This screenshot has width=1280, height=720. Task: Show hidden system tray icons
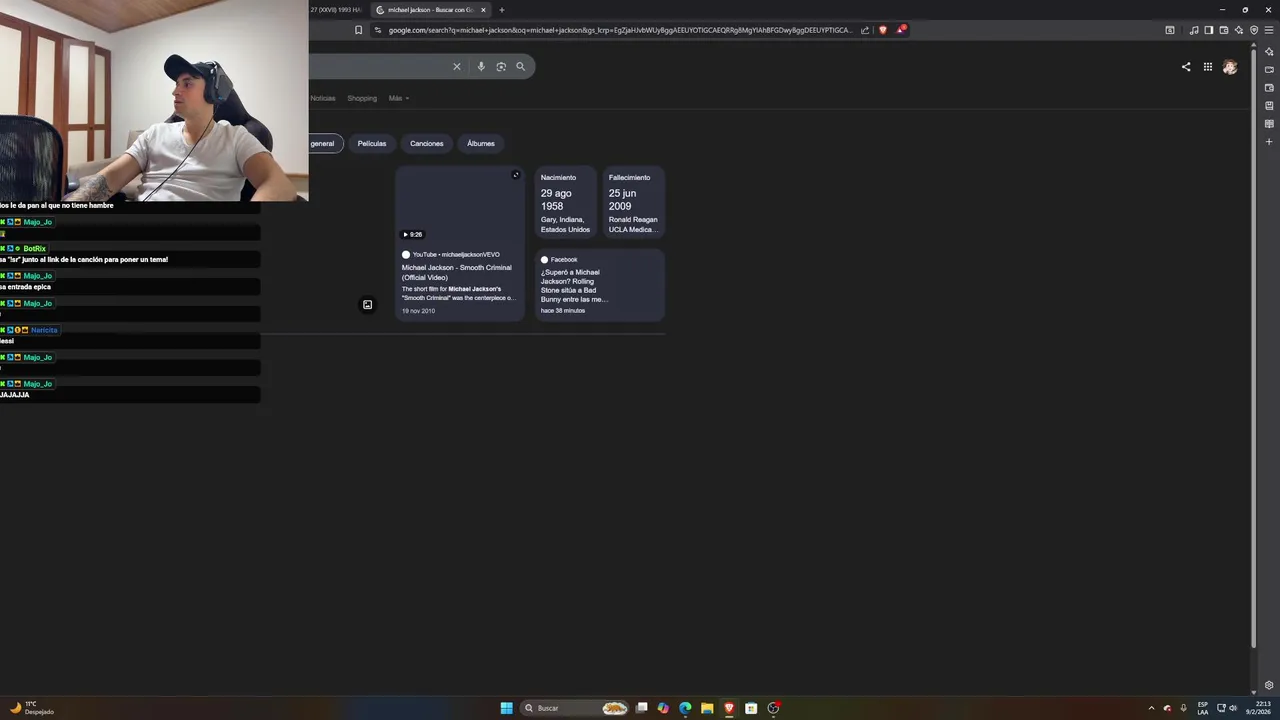click(1151, 708)
